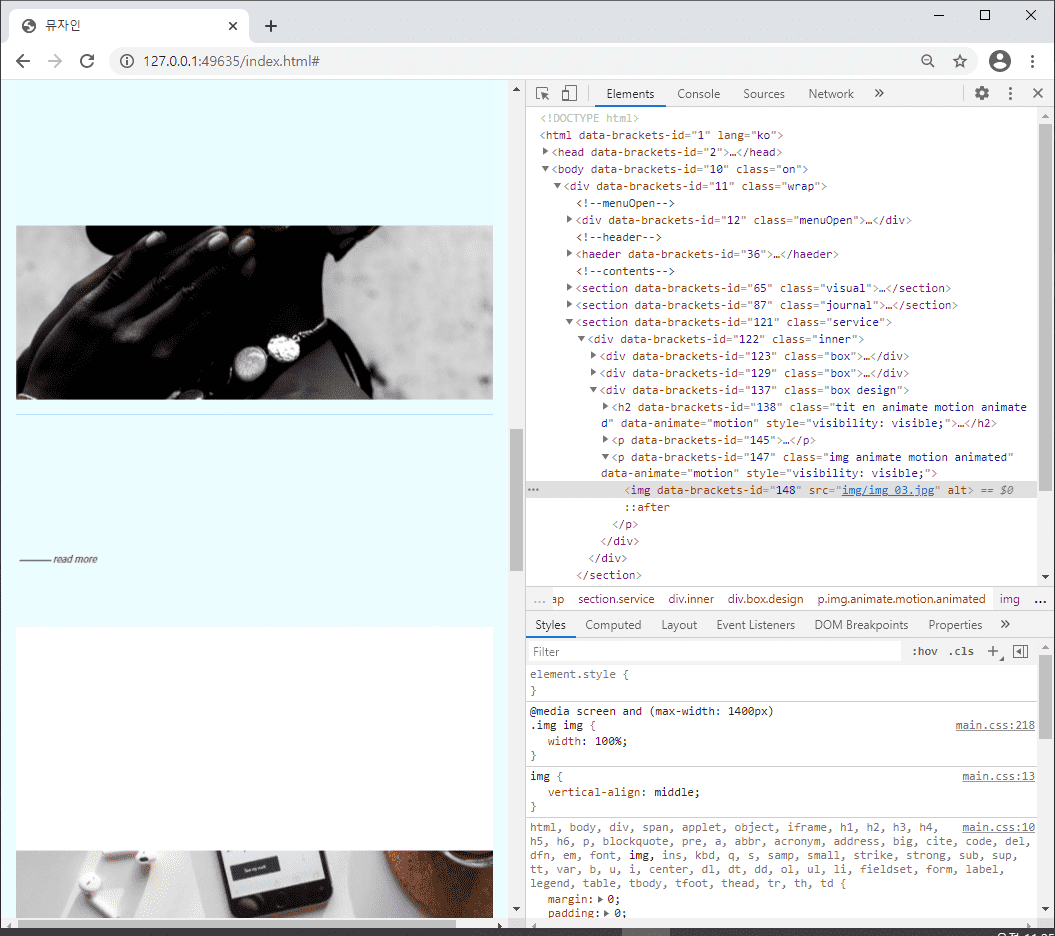Toggle the device toolbar
Screen dimensions: 1055x936
click(569, 94)
